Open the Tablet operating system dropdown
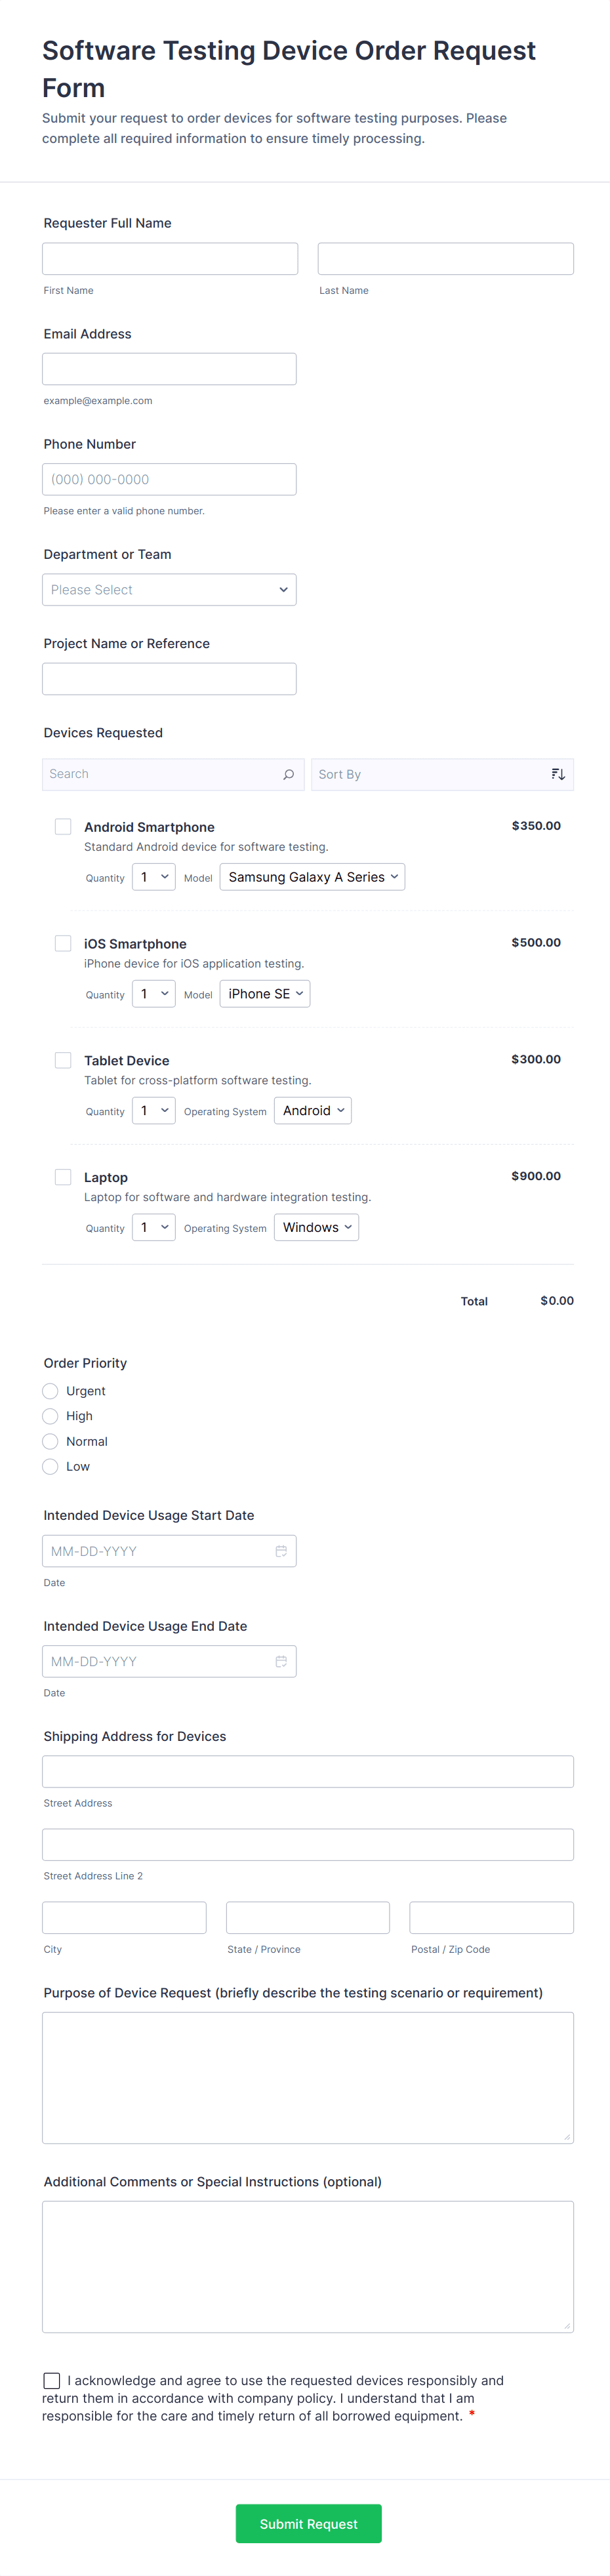 (312, 1110)
